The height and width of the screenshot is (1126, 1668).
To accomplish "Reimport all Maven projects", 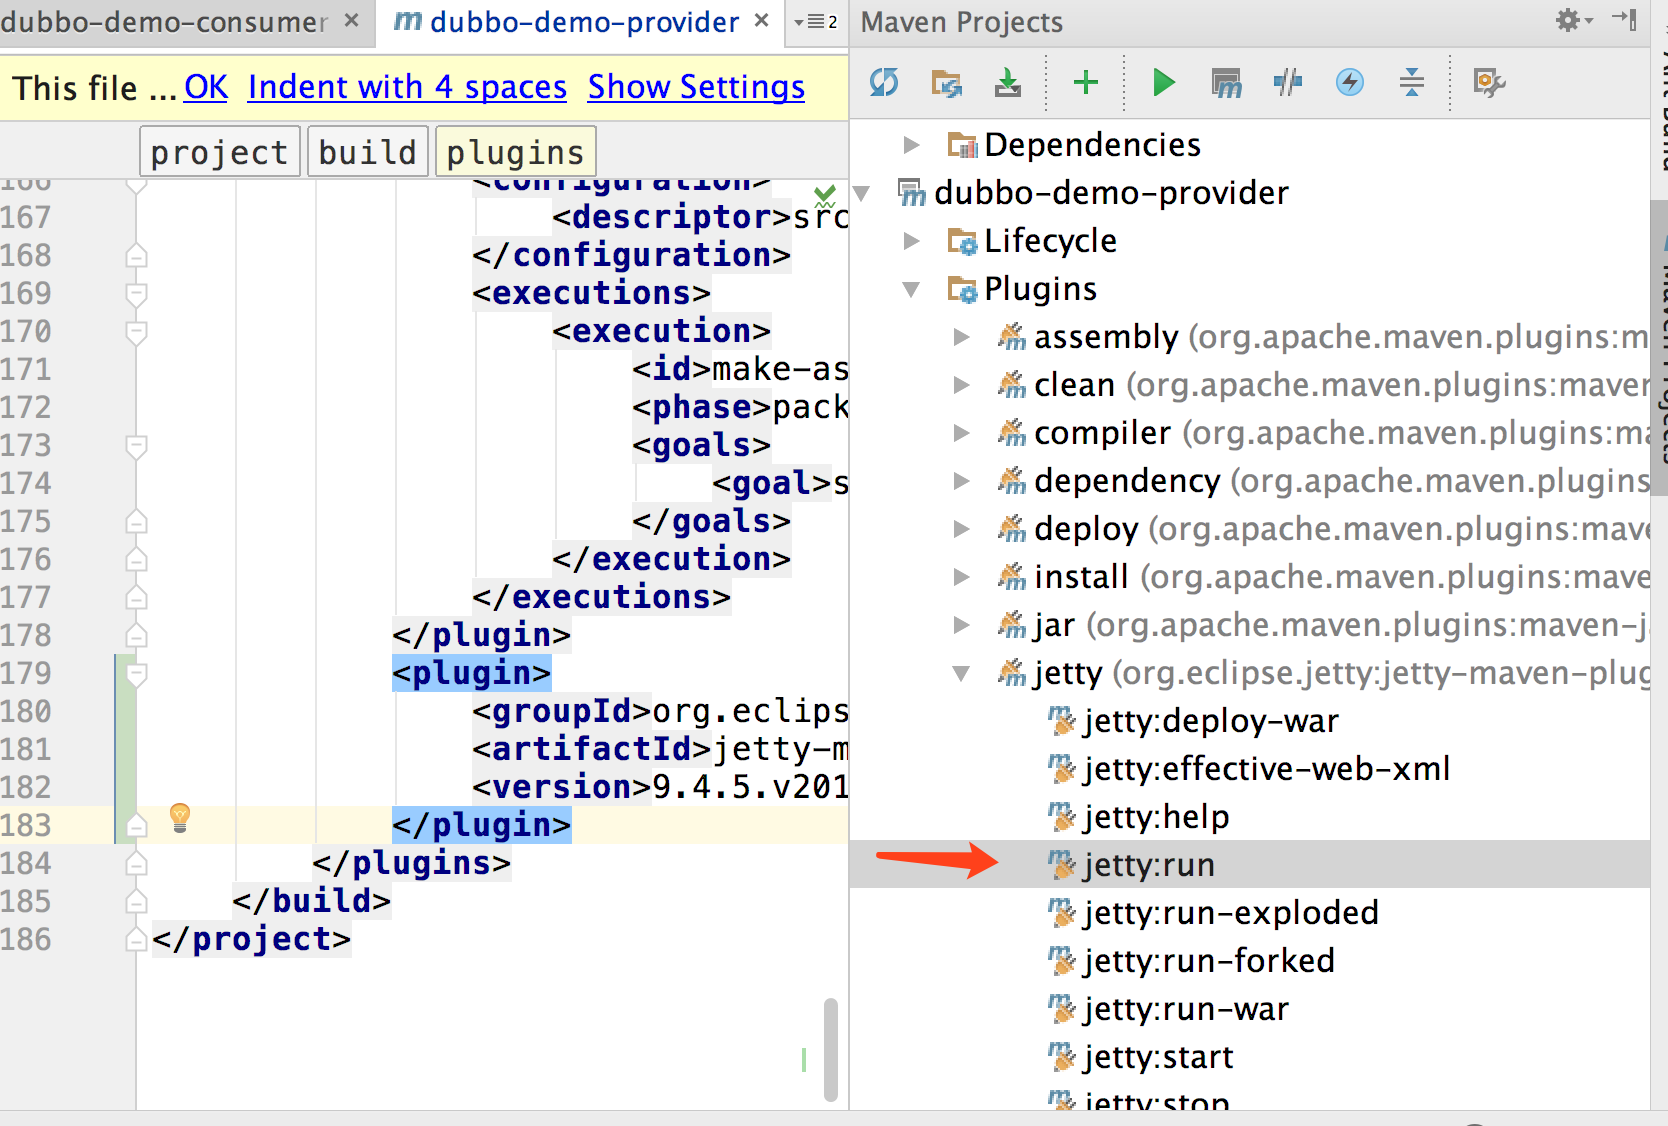I will click(x=884, y=82).
